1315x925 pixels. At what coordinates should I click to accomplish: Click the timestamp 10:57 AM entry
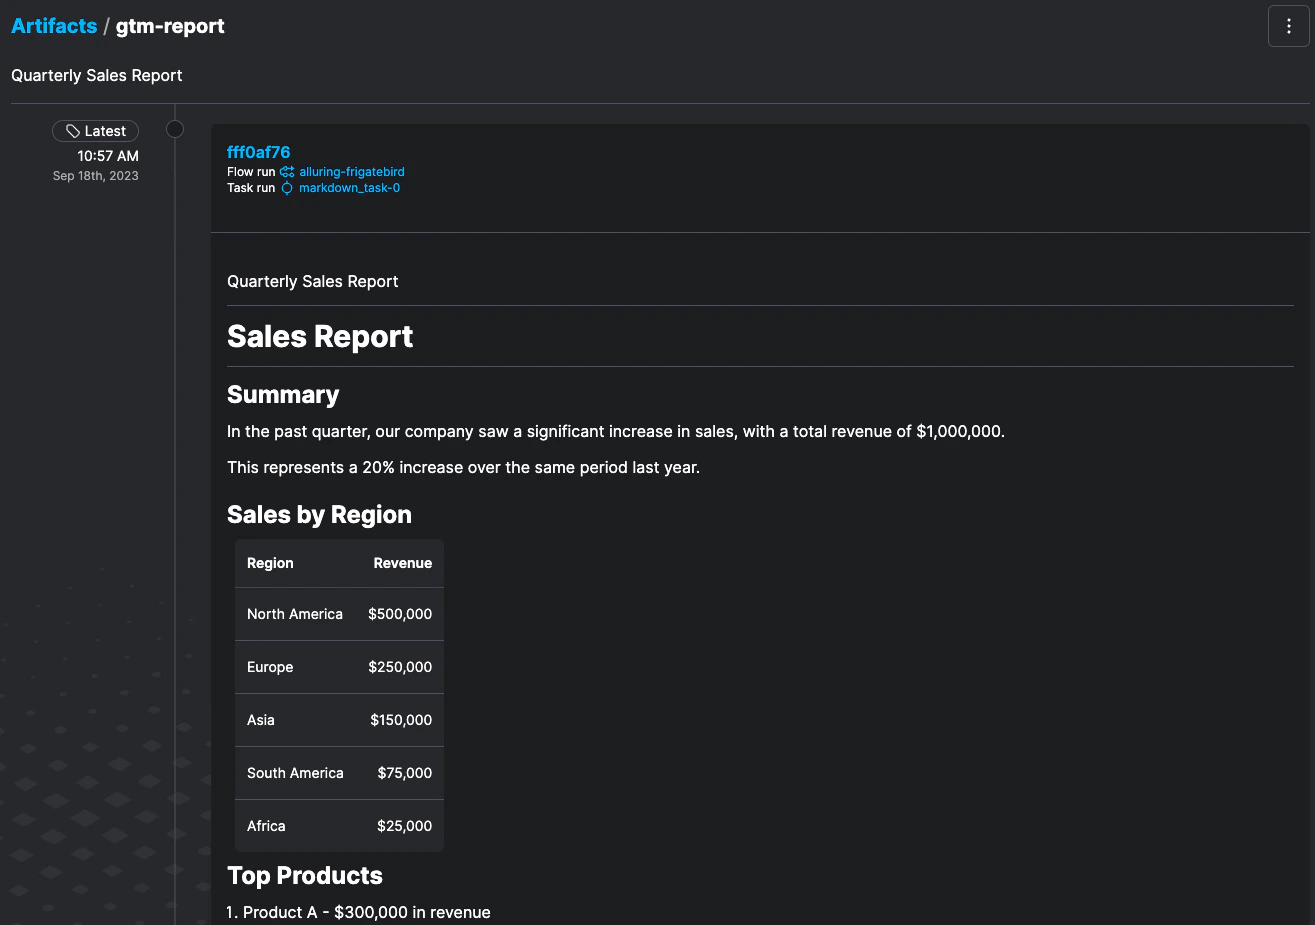click(110, 155)
